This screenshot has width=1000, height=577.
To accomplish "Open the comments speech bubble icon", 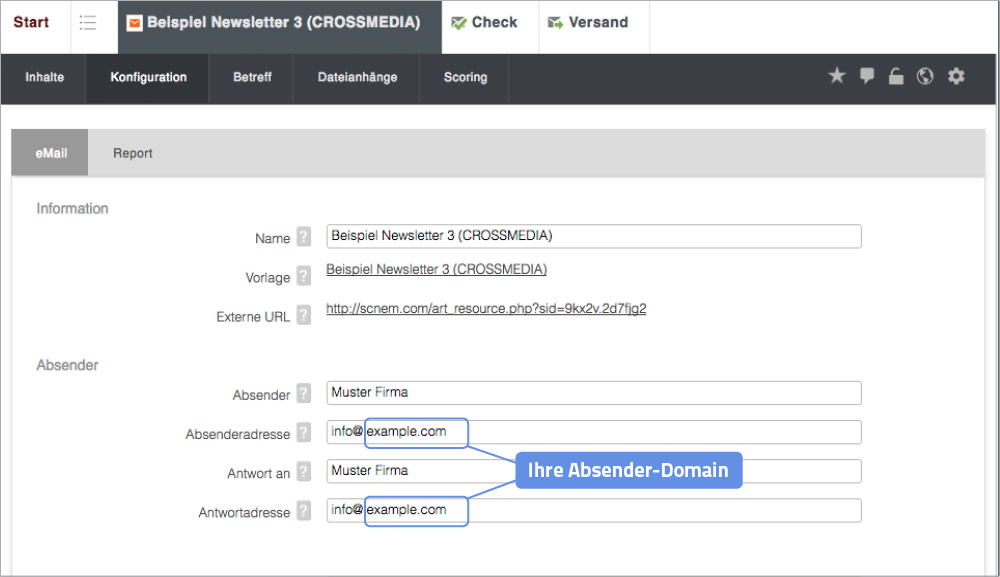I will pos(867,77).
